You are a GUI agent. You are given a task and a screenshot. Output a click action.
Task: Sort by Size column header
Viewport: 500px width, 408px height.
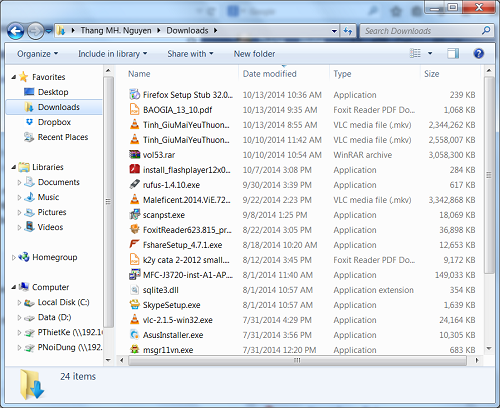[x=431, y=74]
